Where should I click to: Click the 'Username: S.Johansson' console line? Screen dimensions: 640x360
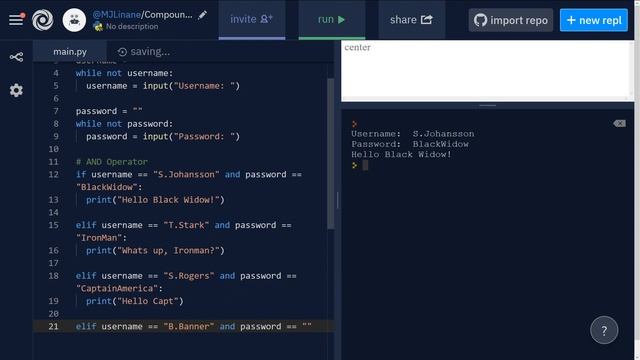tap(413, 134)
